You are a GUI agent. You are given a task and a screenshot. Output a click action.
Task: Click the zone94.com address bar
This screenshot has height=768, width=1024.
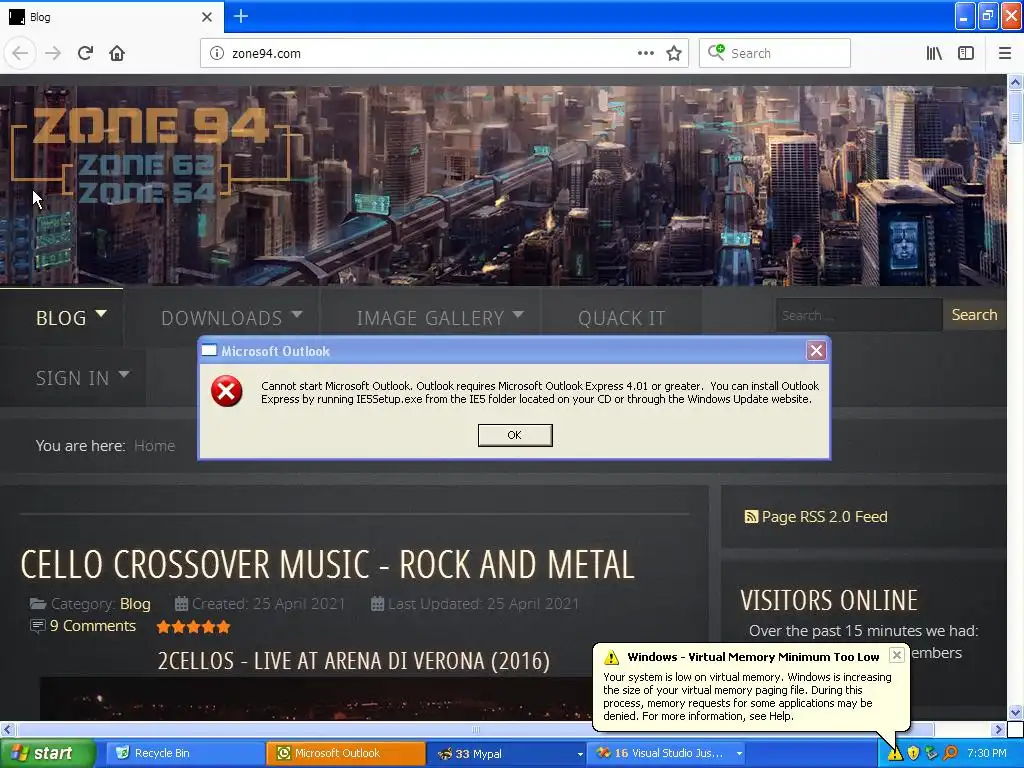click(x=444, y=53)
